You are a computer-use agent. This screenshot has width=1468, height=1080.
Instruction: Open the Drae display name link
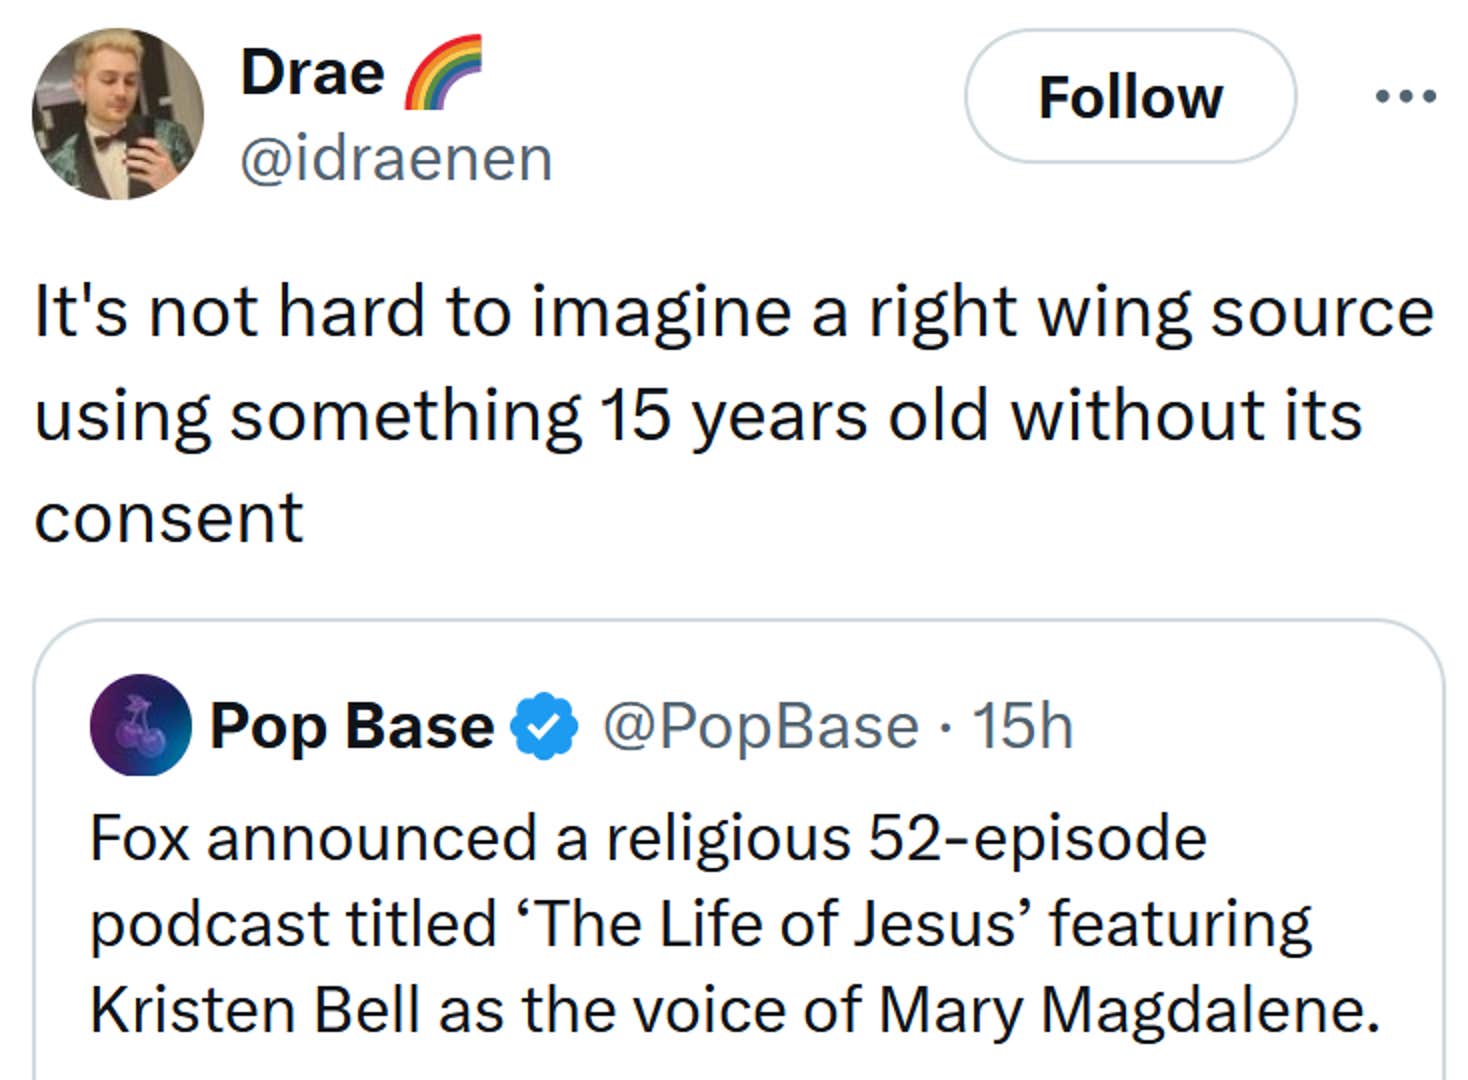tap(312, 73)
